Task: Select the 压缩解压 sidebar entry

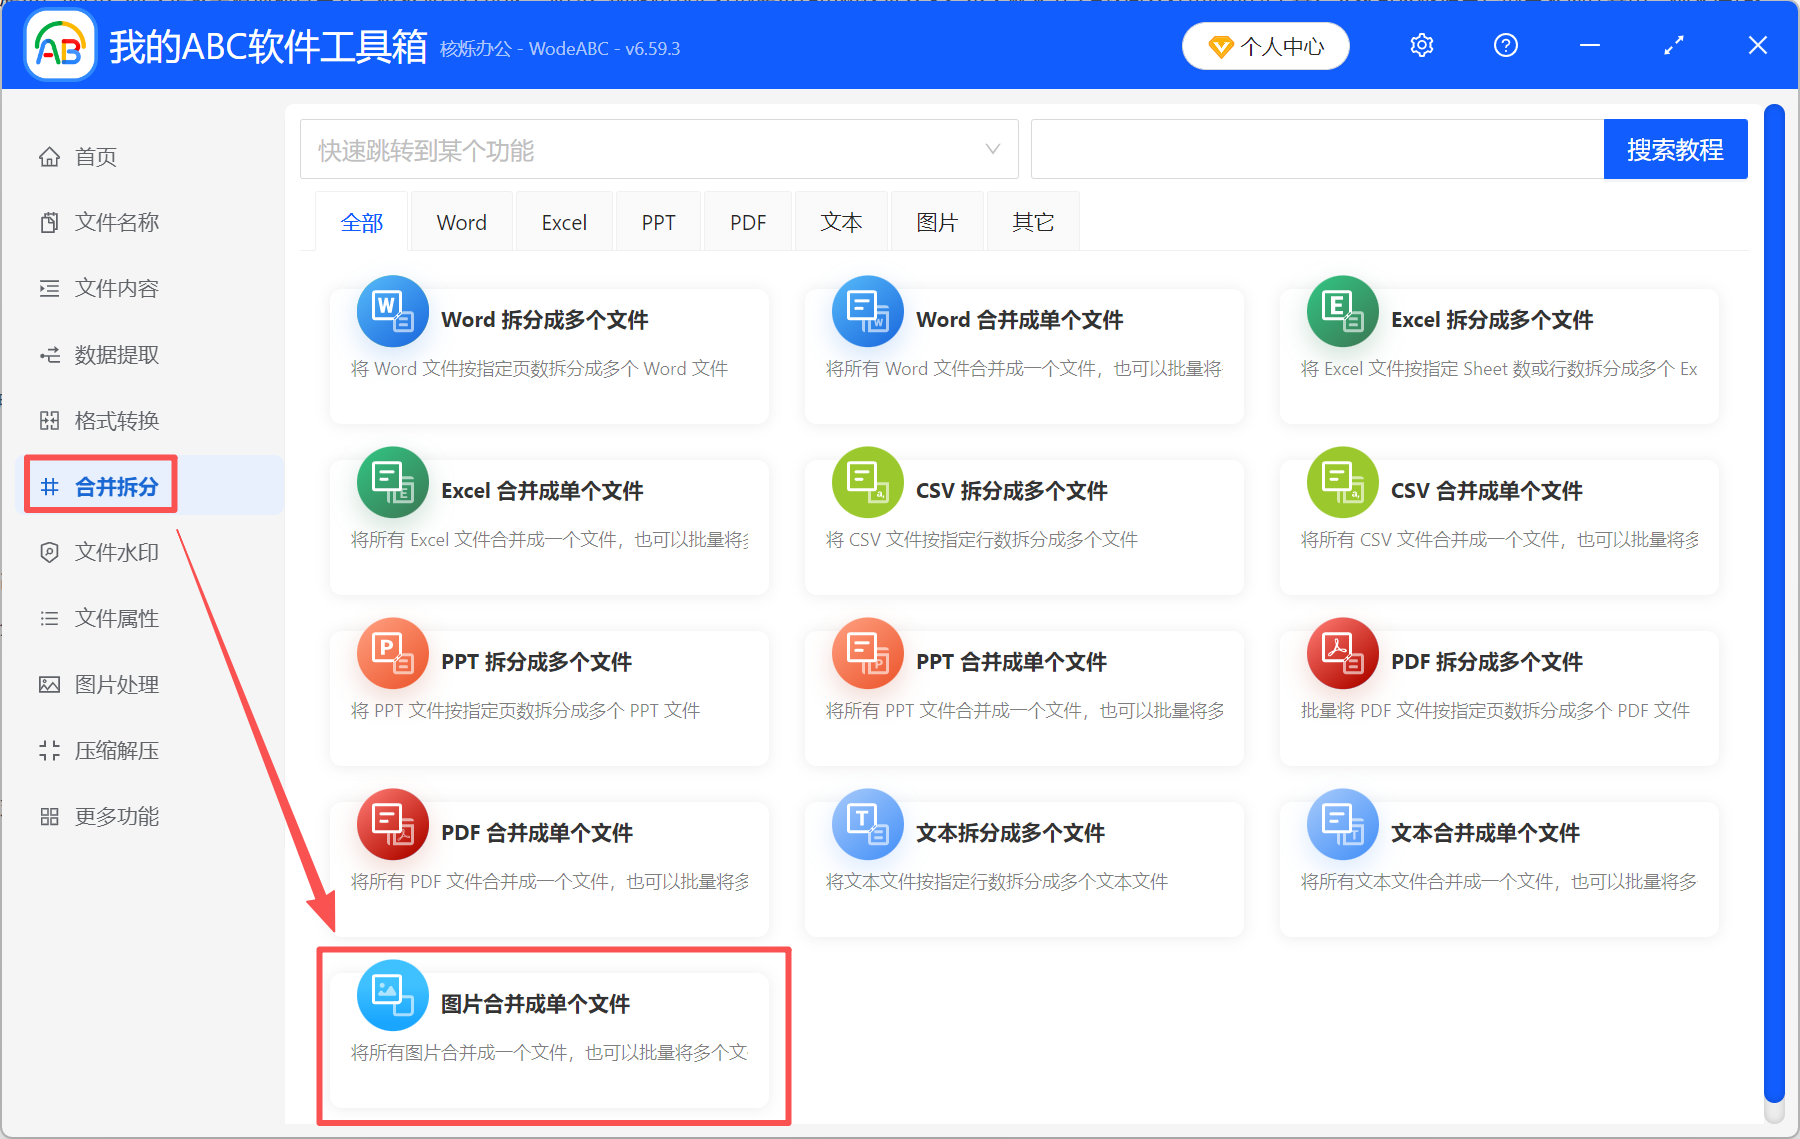Action: [x=115, y=750]
